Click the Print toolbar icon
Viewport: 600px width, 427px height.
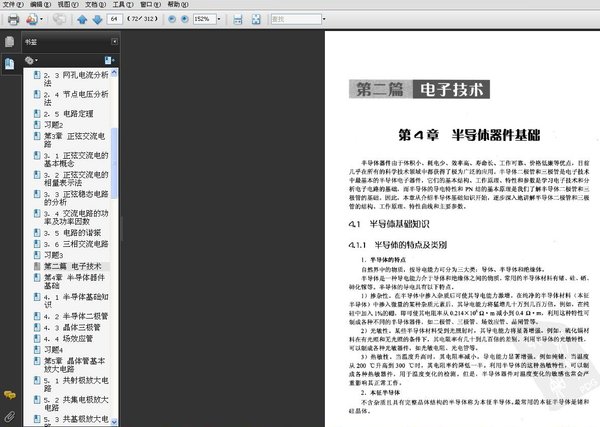coord(13,19)
